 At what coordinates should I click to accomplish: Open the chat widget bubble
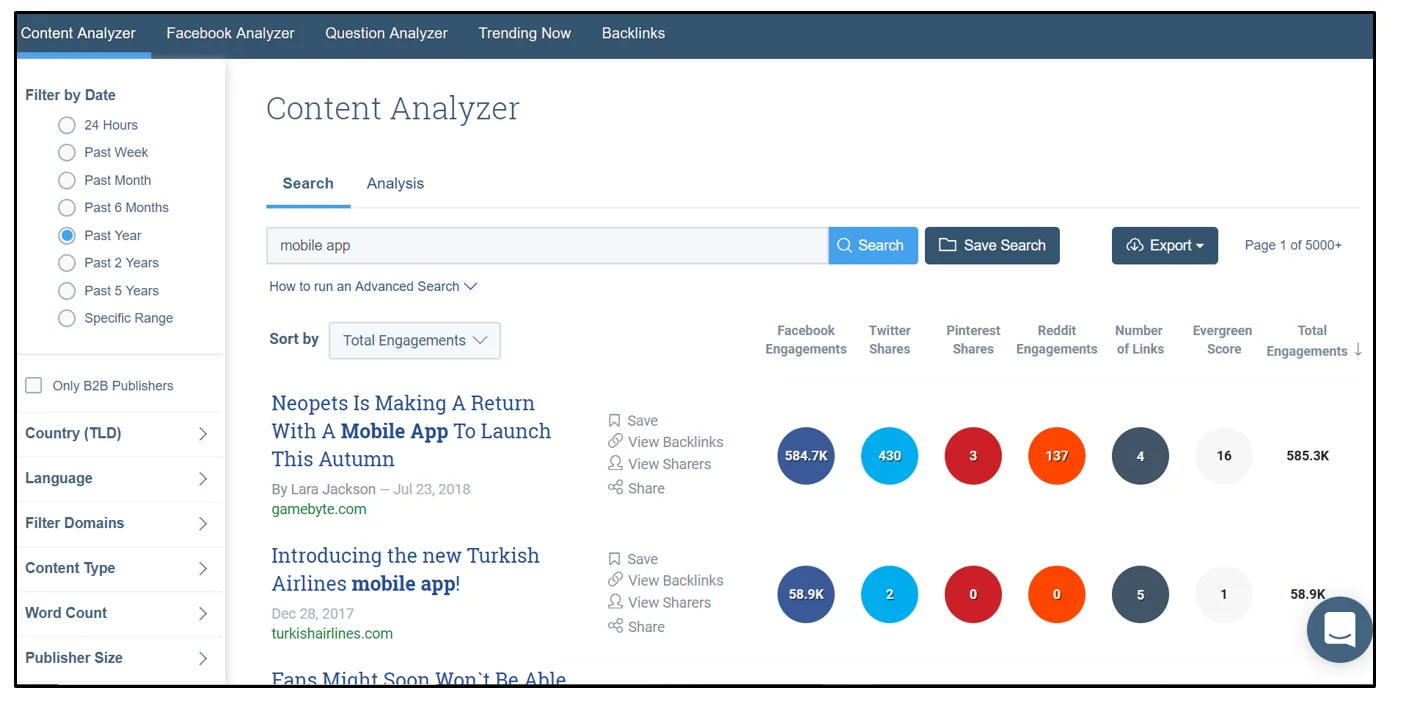coord(1339,630)
